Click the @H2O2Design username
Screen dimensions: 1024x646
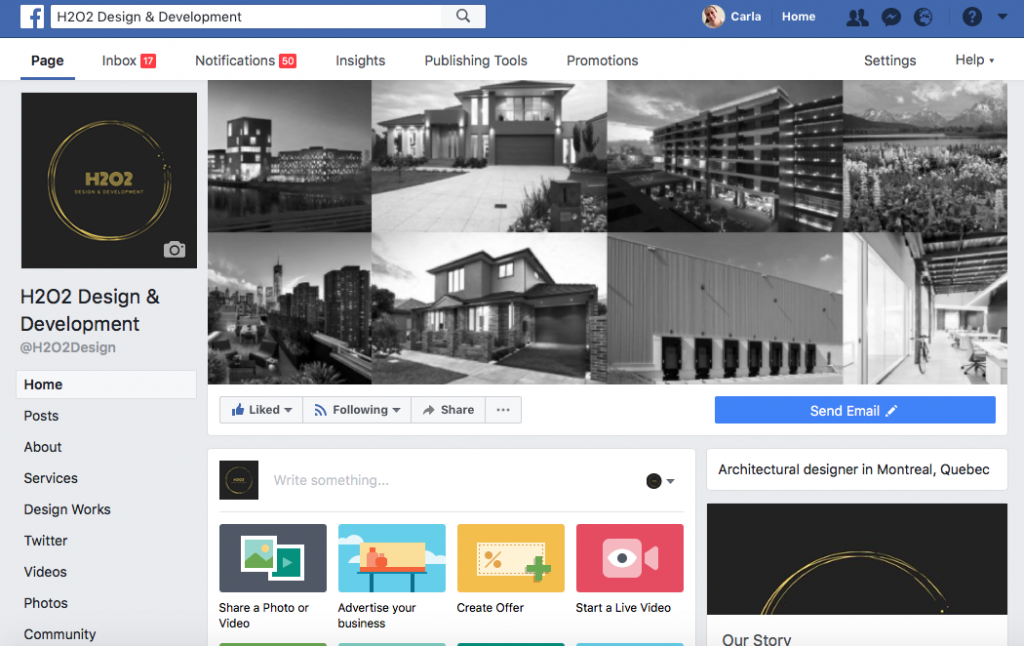pyautogui.click(x=68, y=347)
